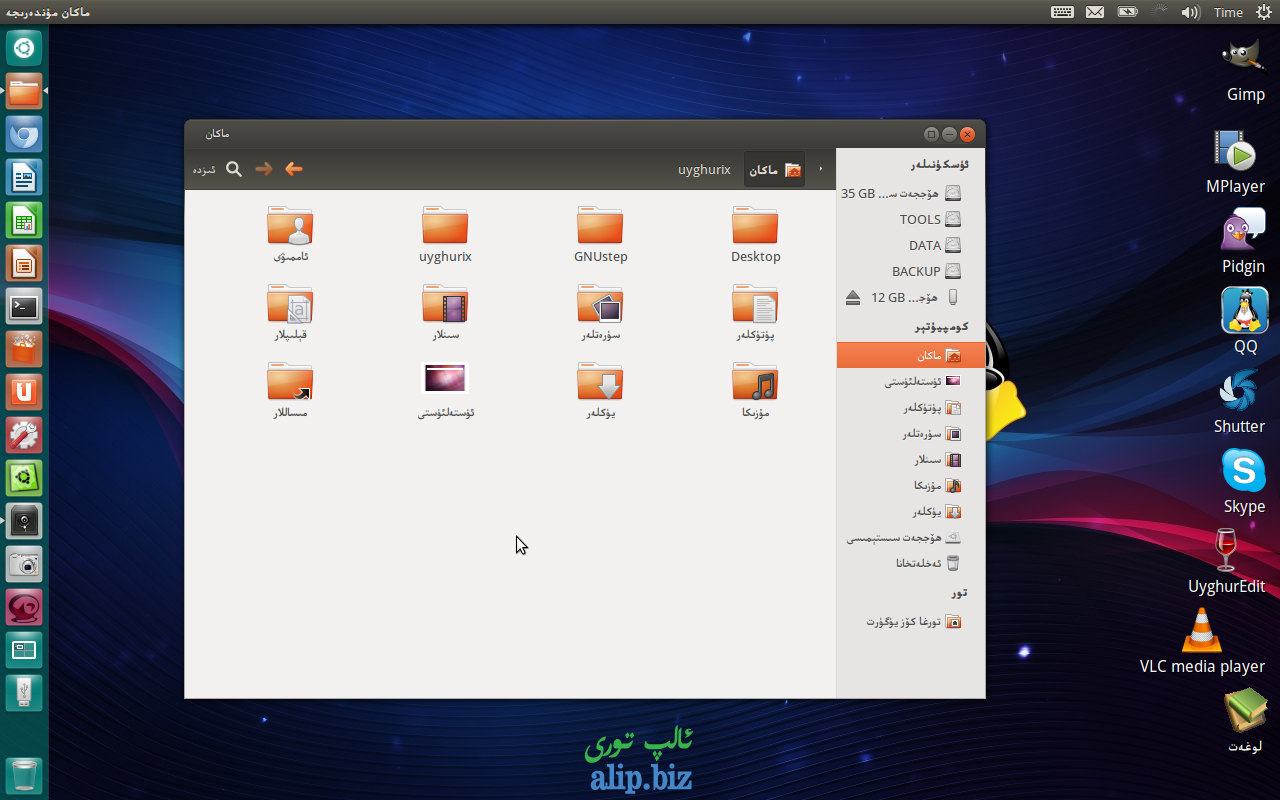Eject the 12 GB removable volume
Screen dimensions: 1280x800
click(852, 298)
